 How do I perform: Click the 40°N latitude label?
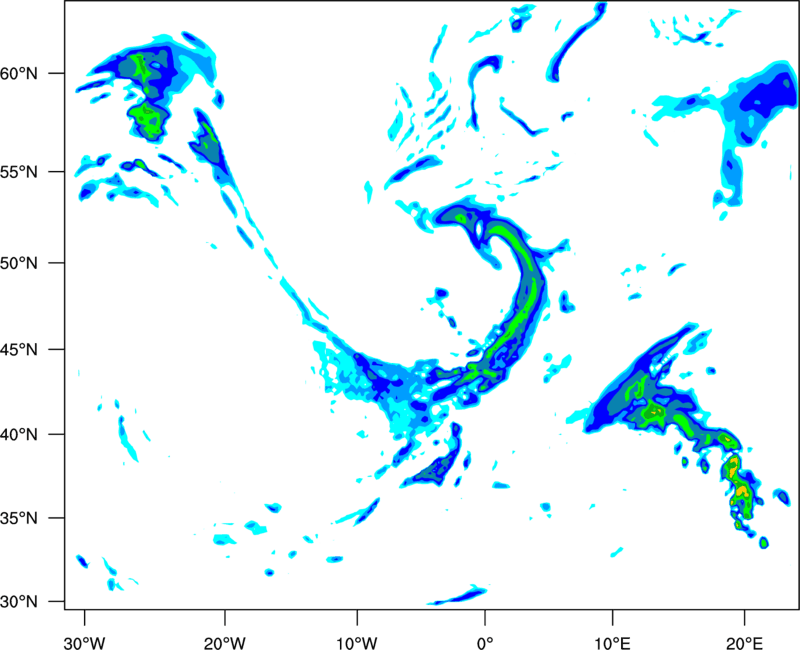pos(19,435)
